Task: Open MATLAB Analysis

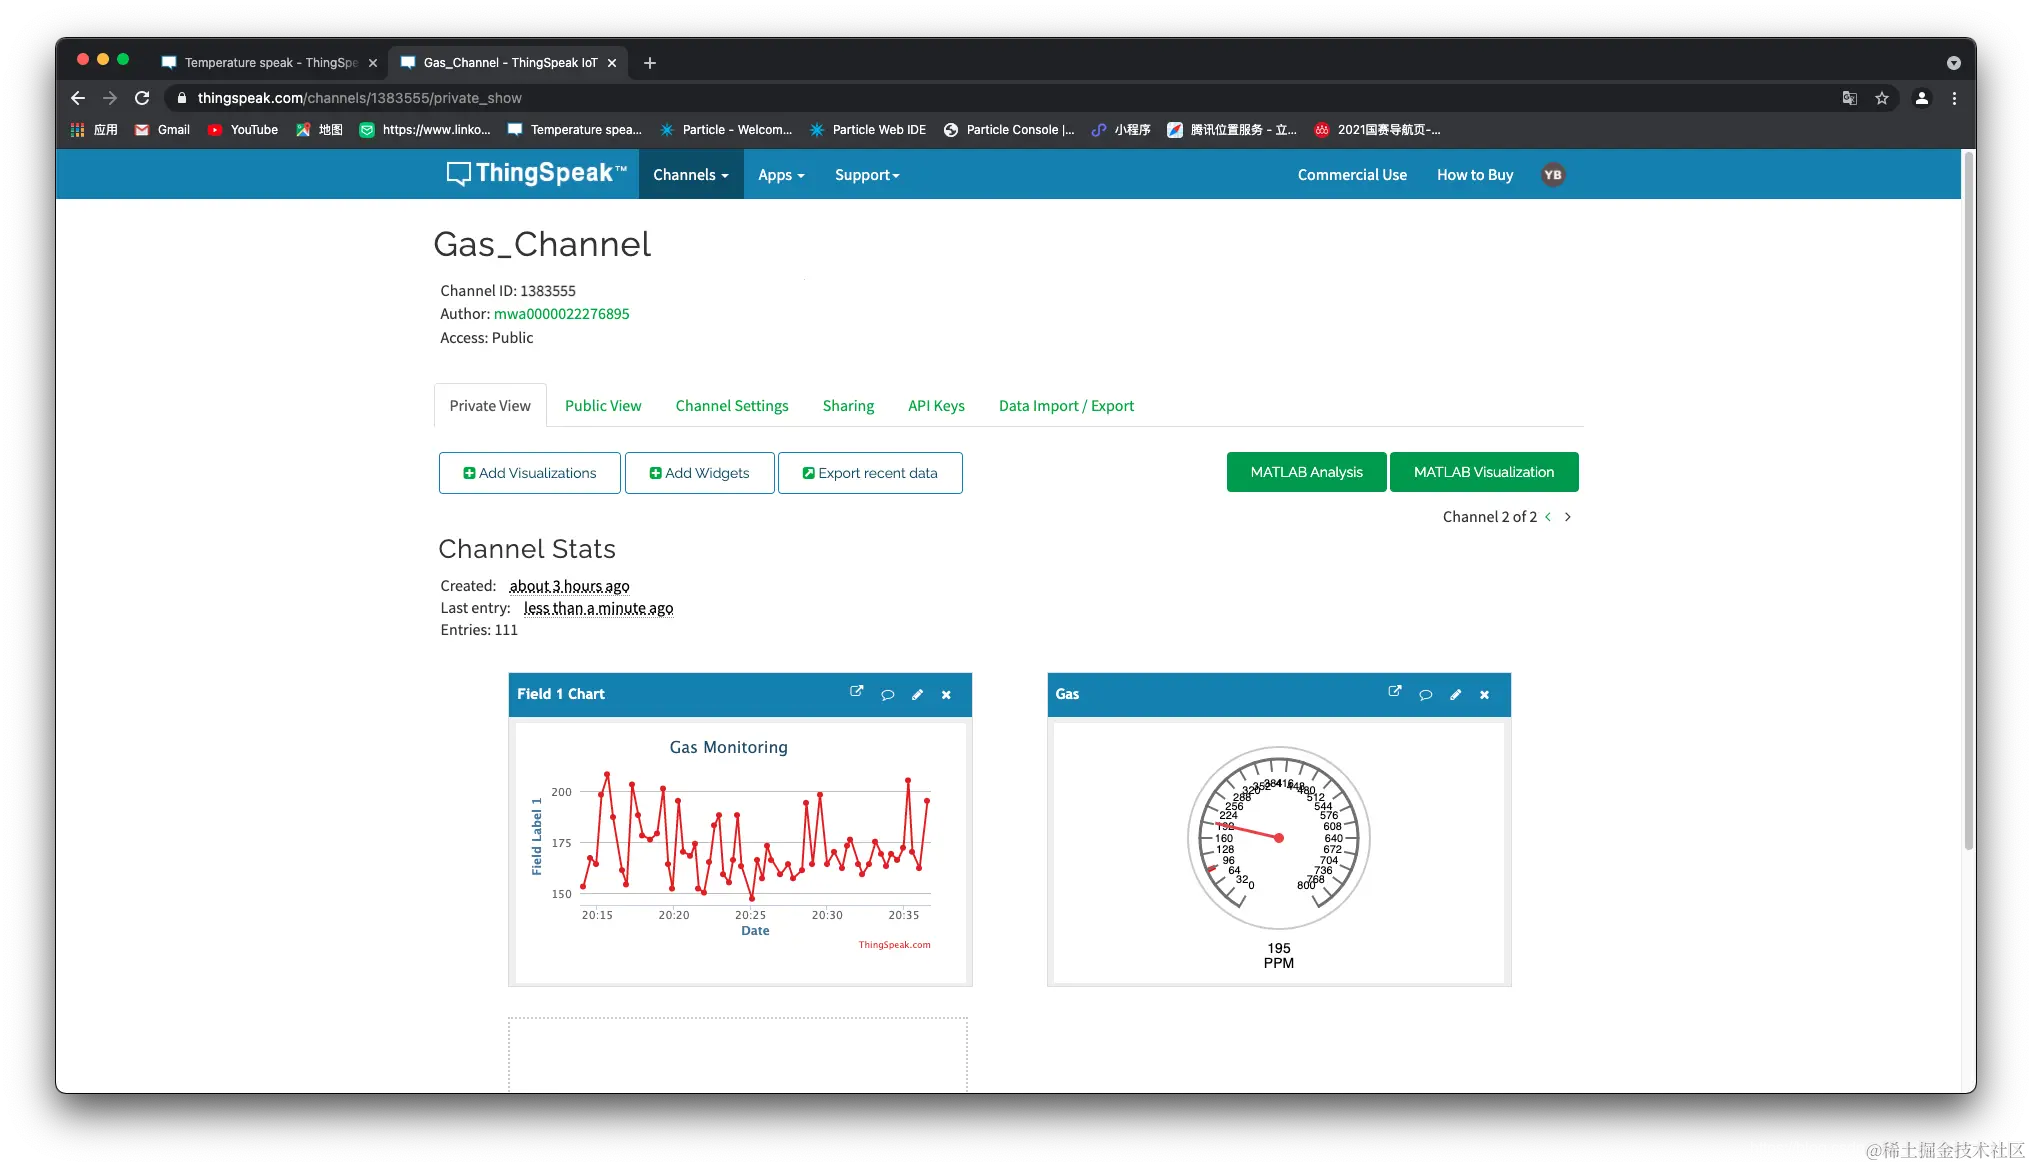Action: [x=1306, y=472]
